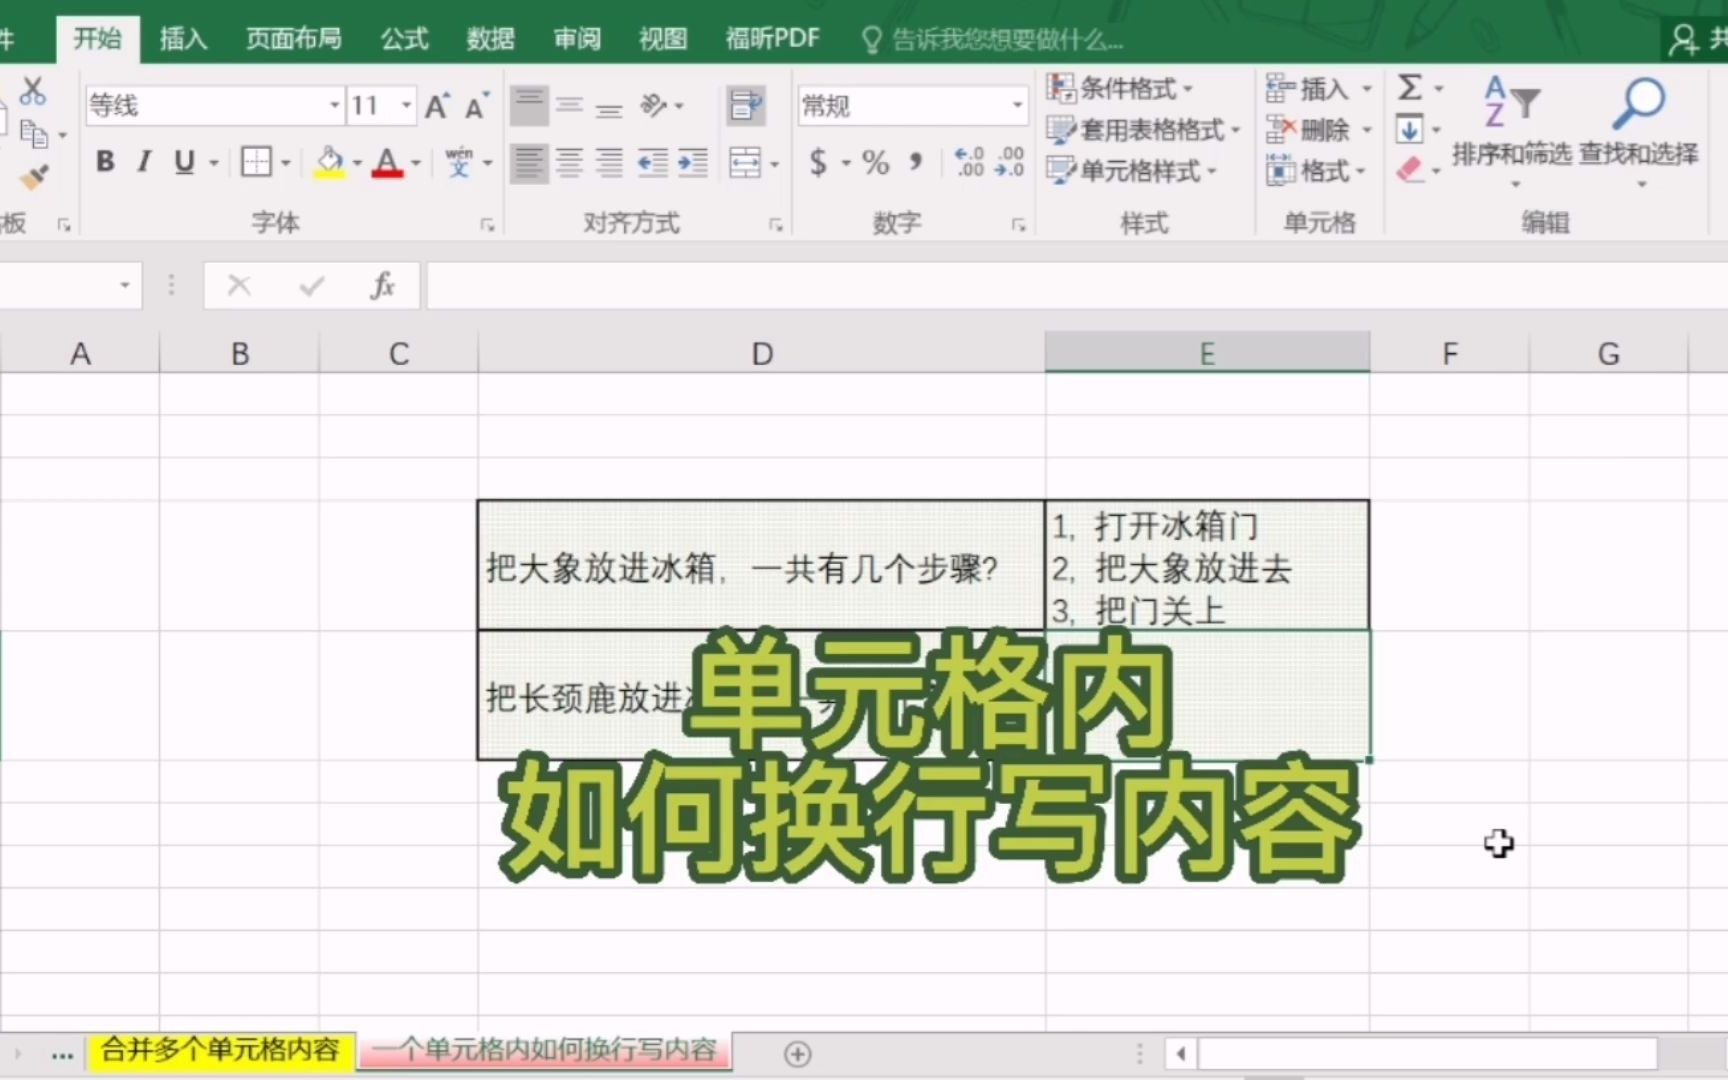Toggle Wrap Text button
The width and height of the screenshot is (1728, 1080).
[x=746, y=105]
